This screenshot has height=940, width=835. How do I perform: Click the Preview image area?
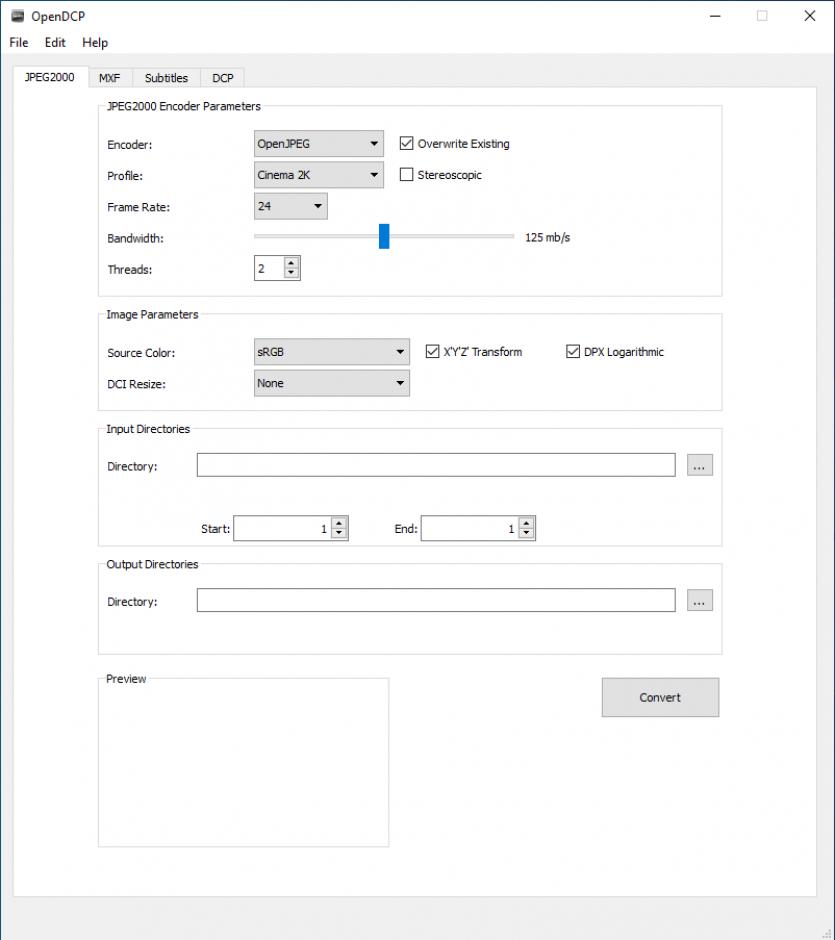point(243,764)
